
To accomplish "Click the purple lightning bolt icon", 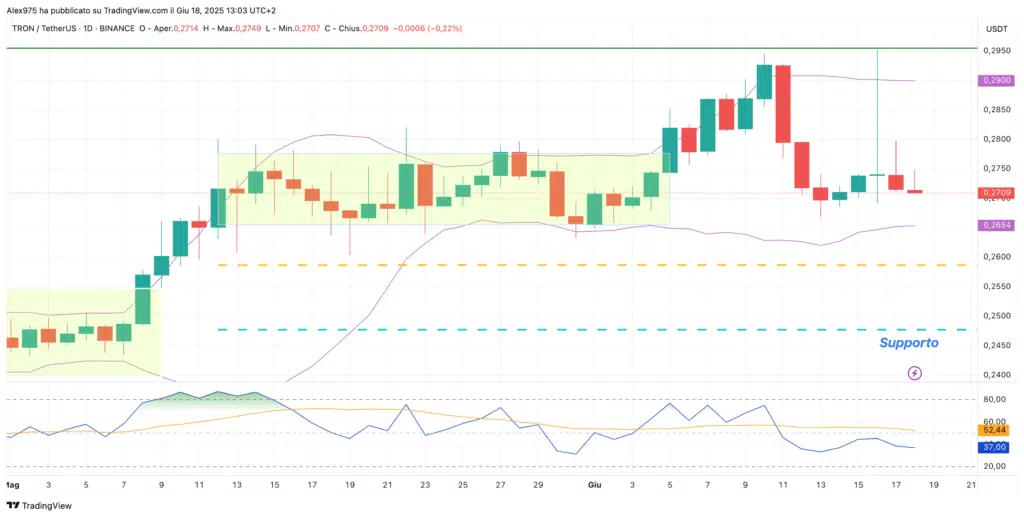I will pos(914,373).
